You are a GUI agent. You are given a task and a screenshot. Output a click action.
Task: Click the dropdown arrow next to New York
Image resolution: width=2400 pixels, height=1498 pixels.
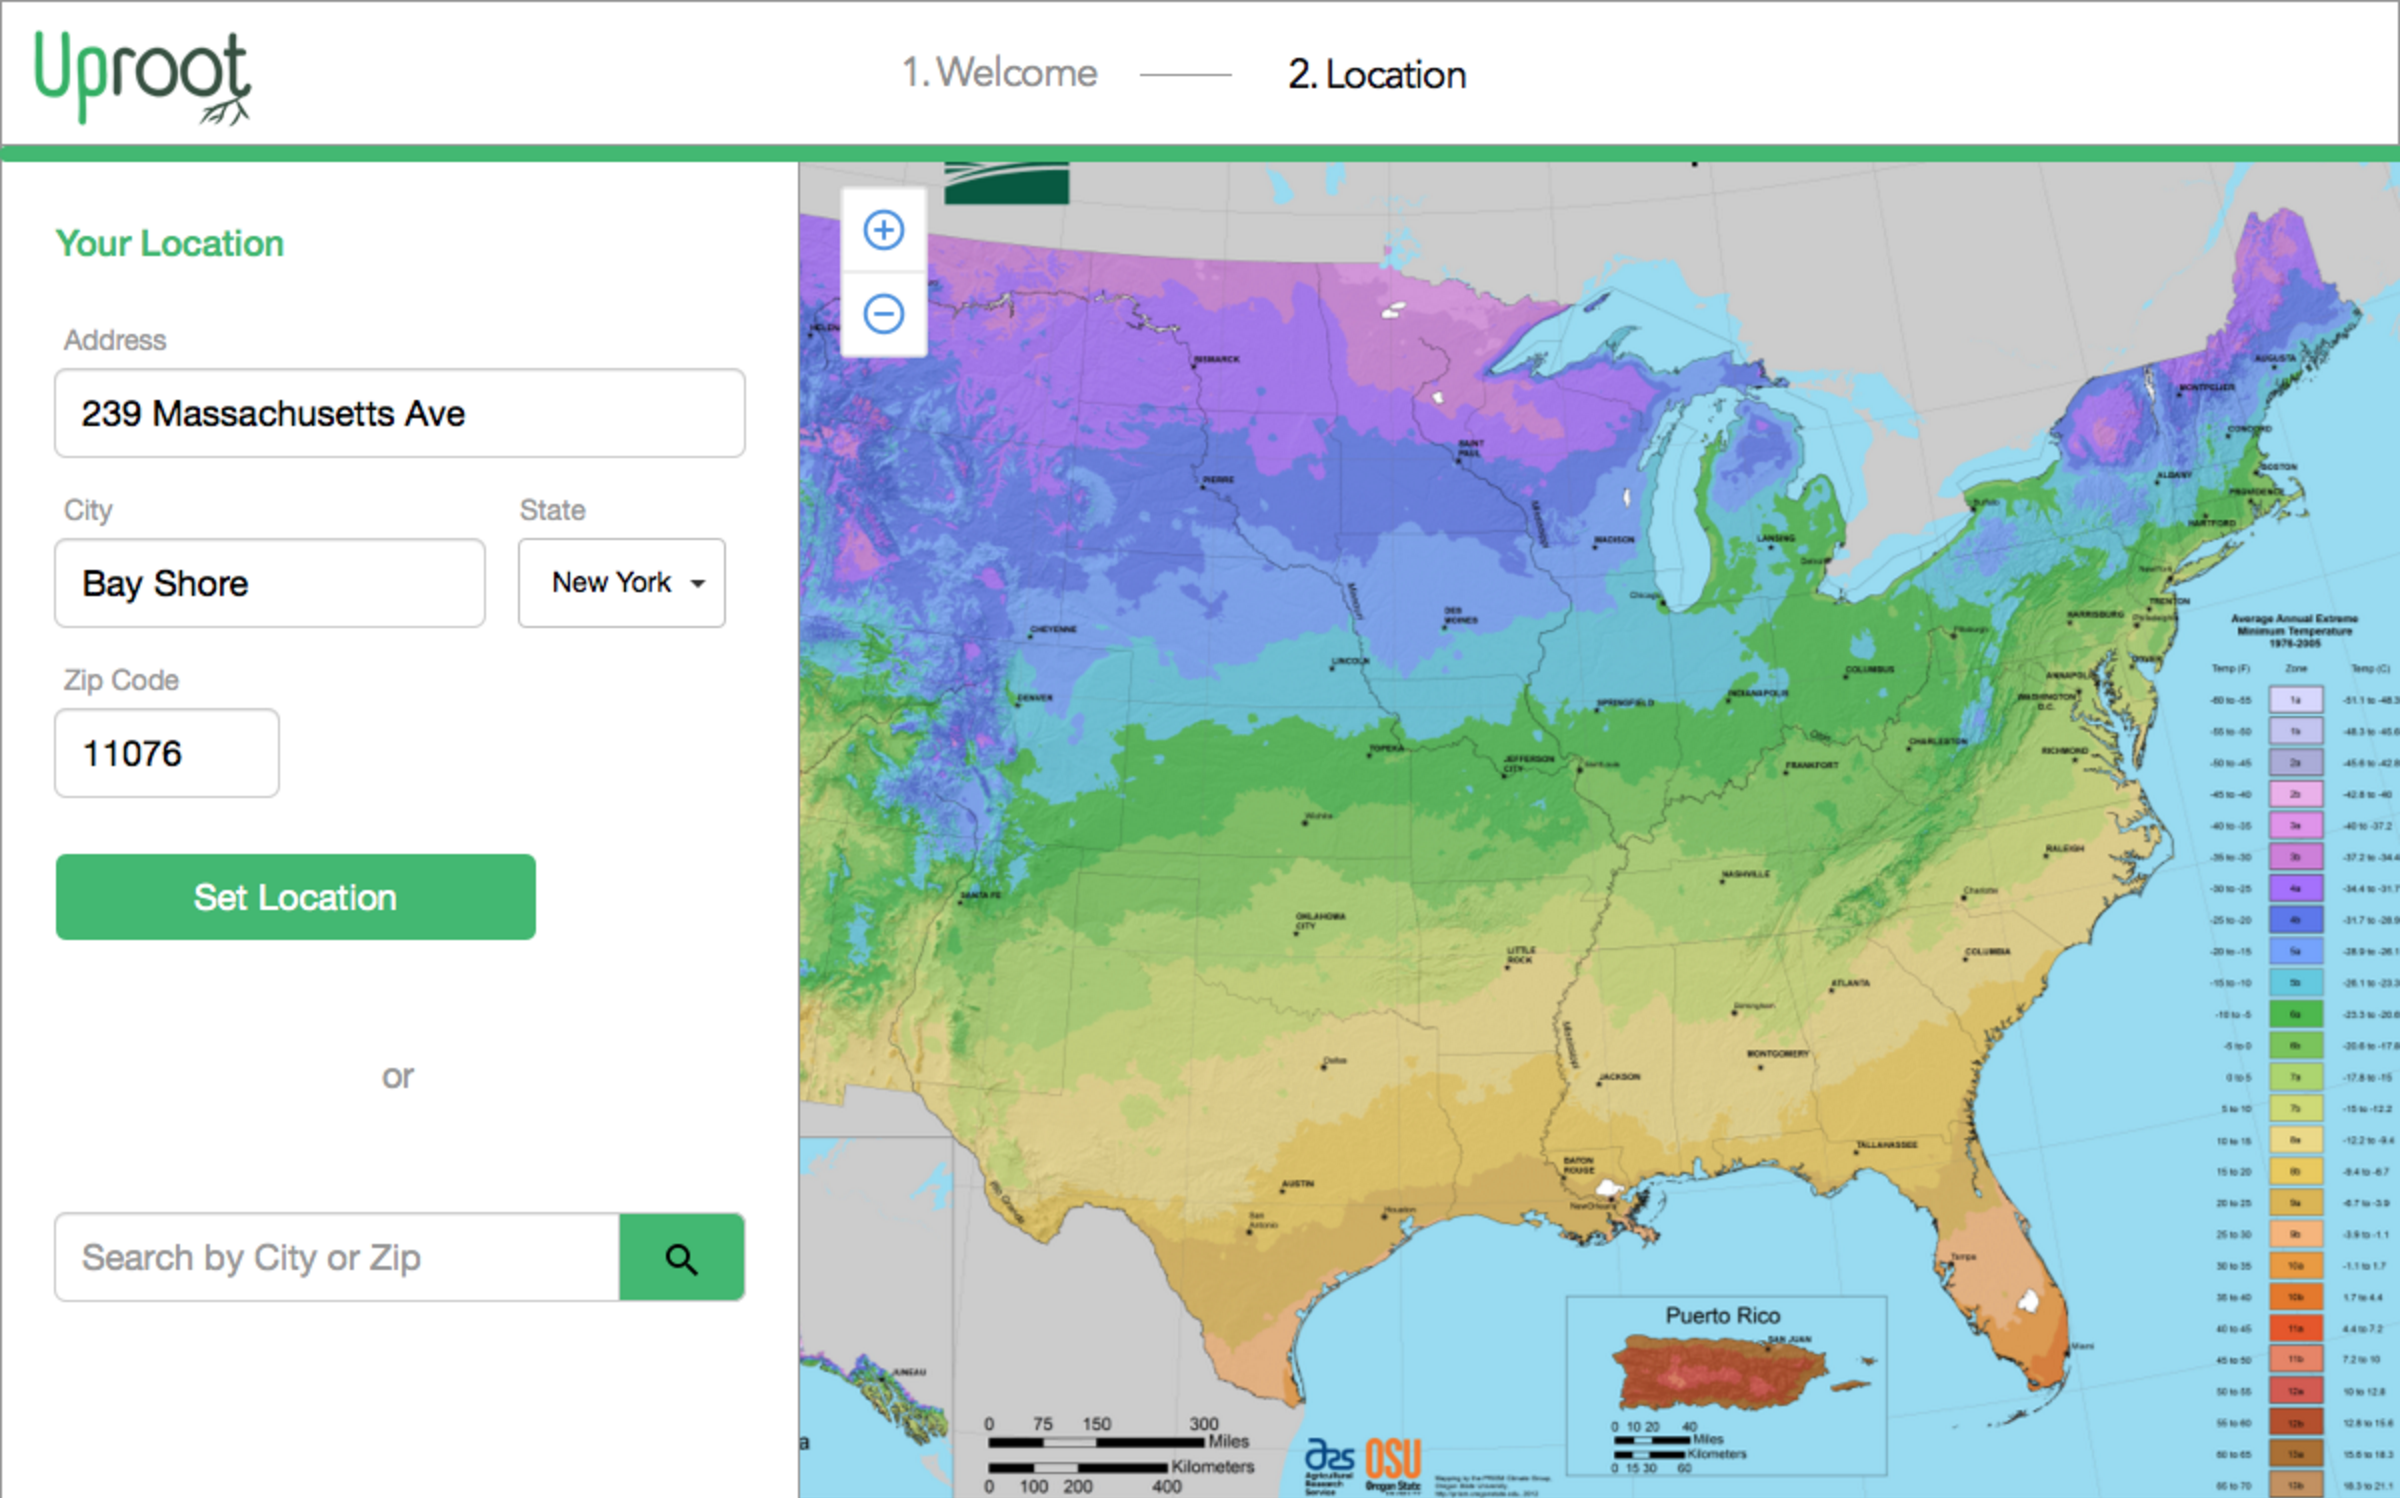coord(700,583)
